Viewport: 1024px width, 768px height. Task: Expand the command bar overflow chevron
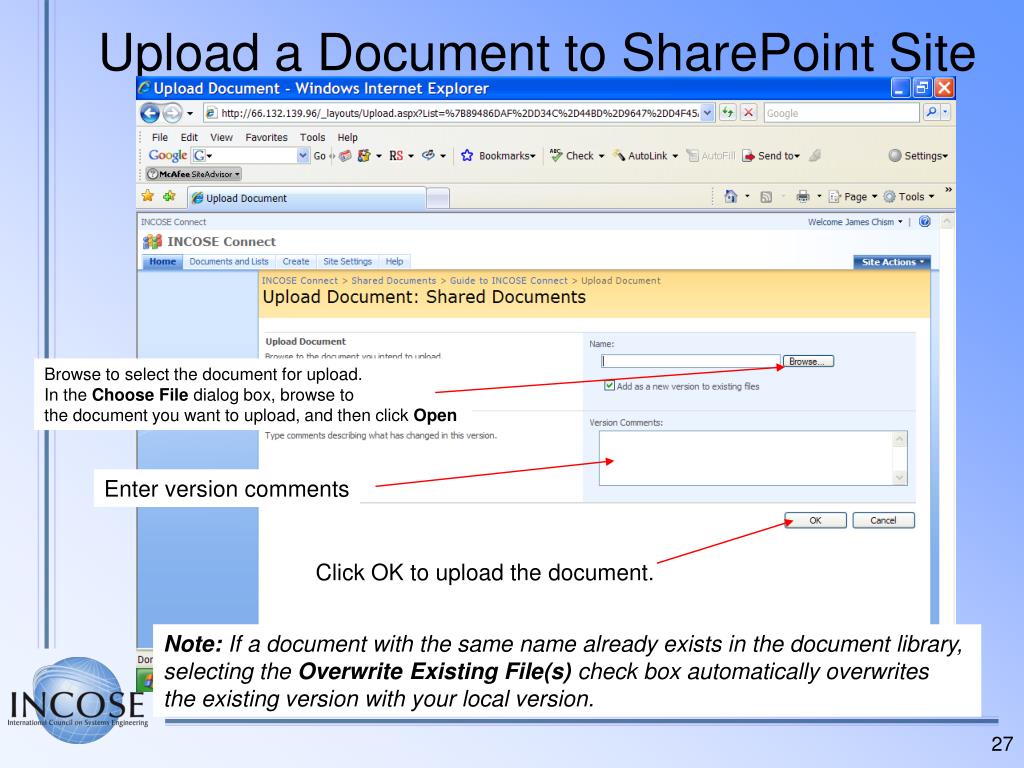click(x=948, y=190)
